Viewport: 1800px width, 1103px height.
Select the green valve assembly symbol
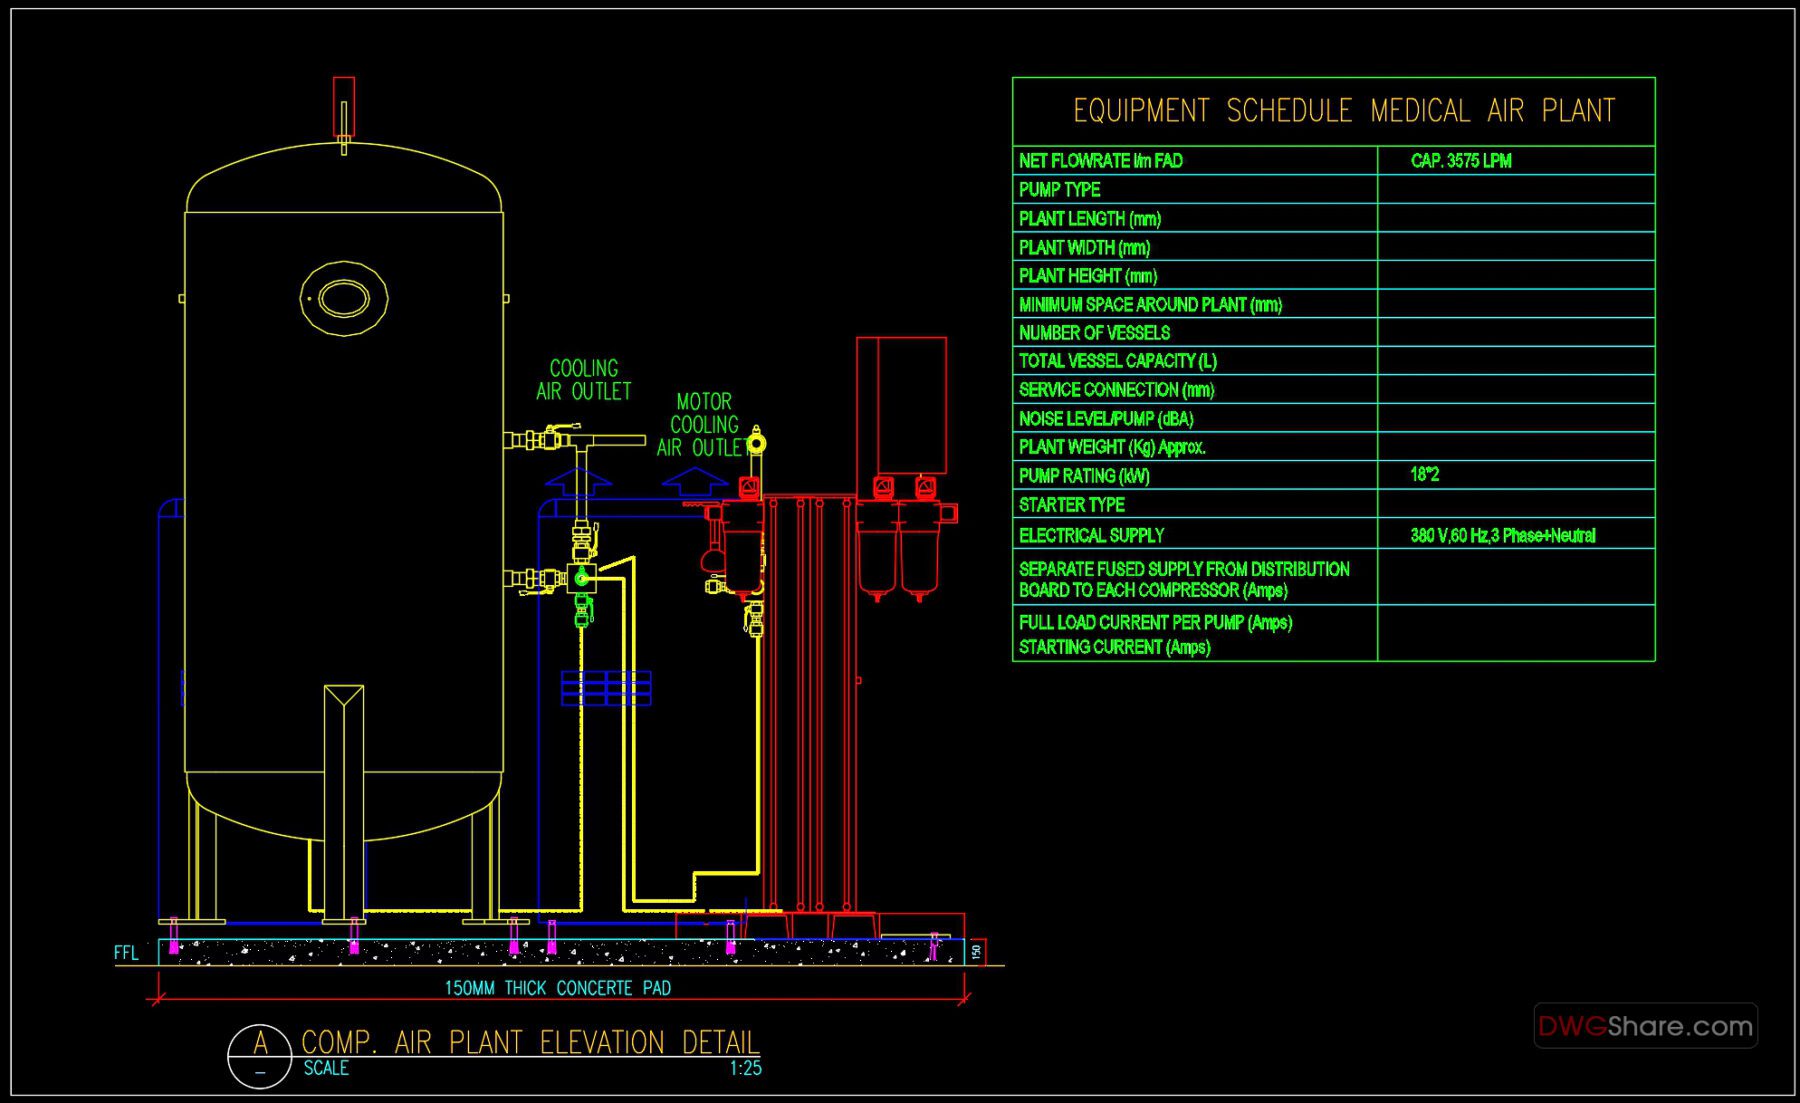580,575
